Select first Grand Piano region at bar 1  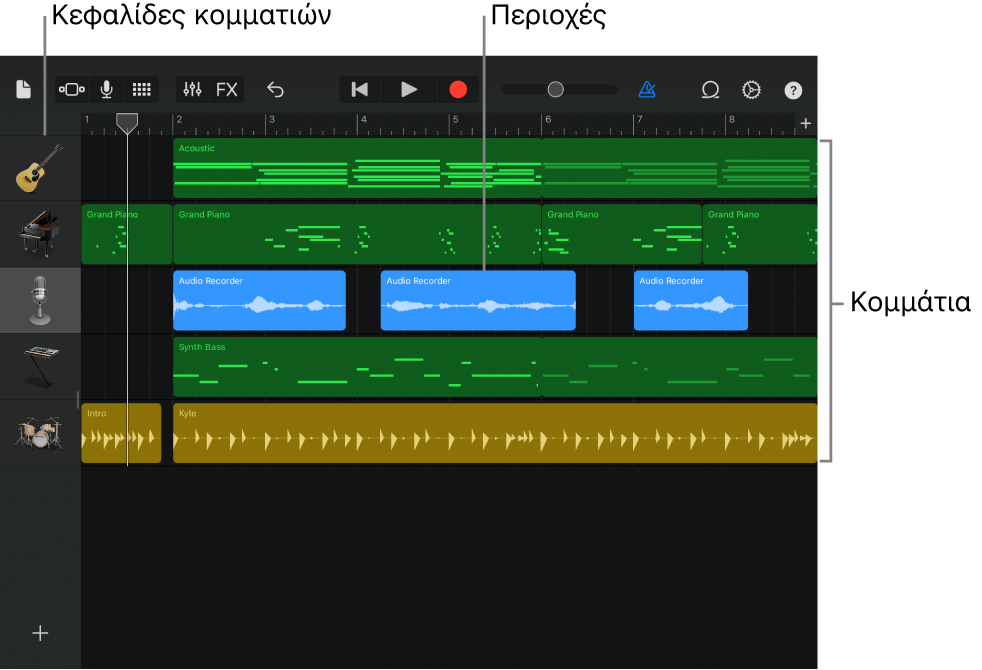click(127, 234)
